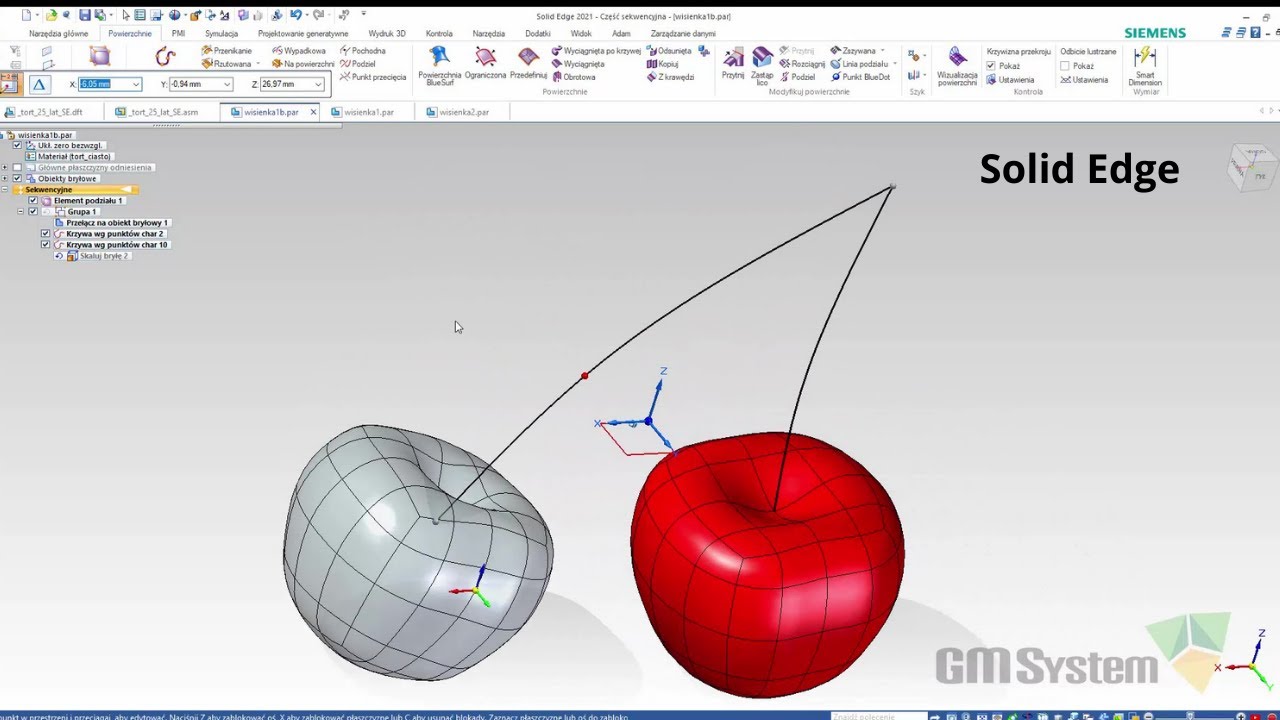The width and height of the screenshot is (1280, 720).
Task: Open the Narzędzia główne ribbon tab
Action: pyautogui.click(x=59, y=33)
